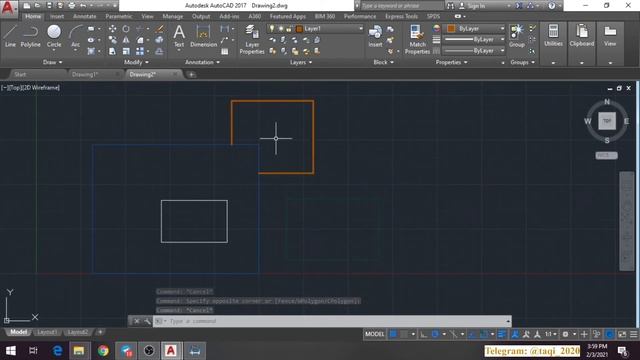Open the ByLayer lineweight dropdown

click(474, 40)
